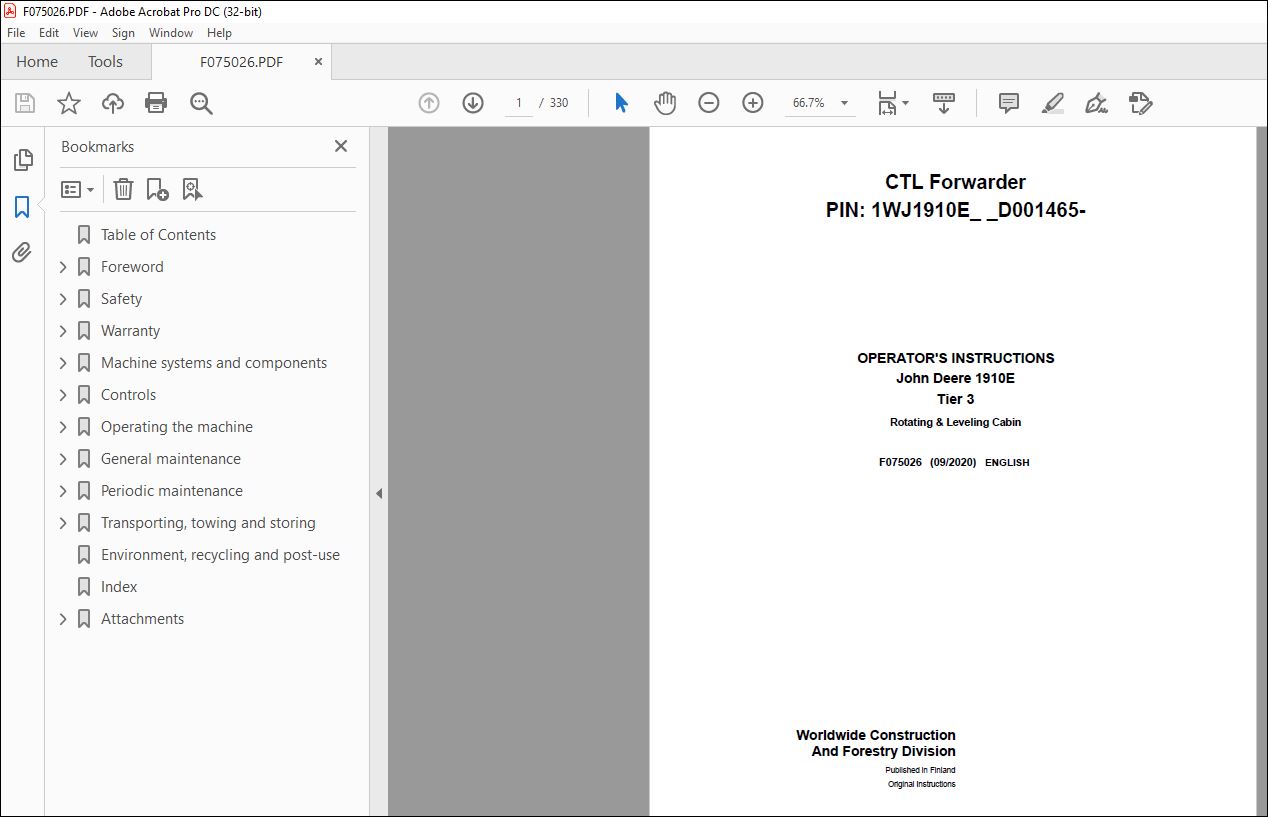The height and width of the screenshot is (817, 1268).
Task: Close the F075026.PDF tab
Action: pyautogui.click(x=318, y=62)
